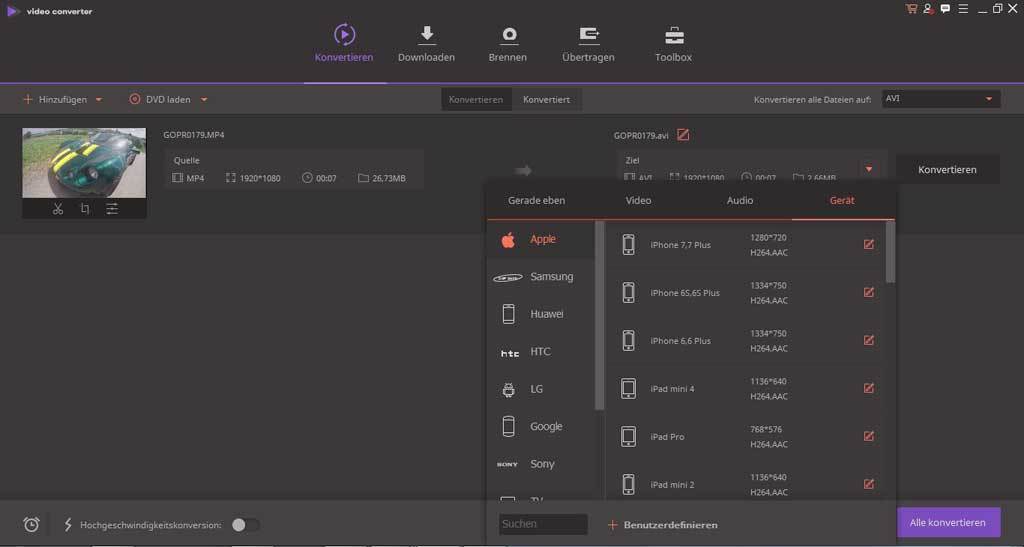Edit output filename GOPR0179.avi pencil icon
1024x547 pixels.
683,135
